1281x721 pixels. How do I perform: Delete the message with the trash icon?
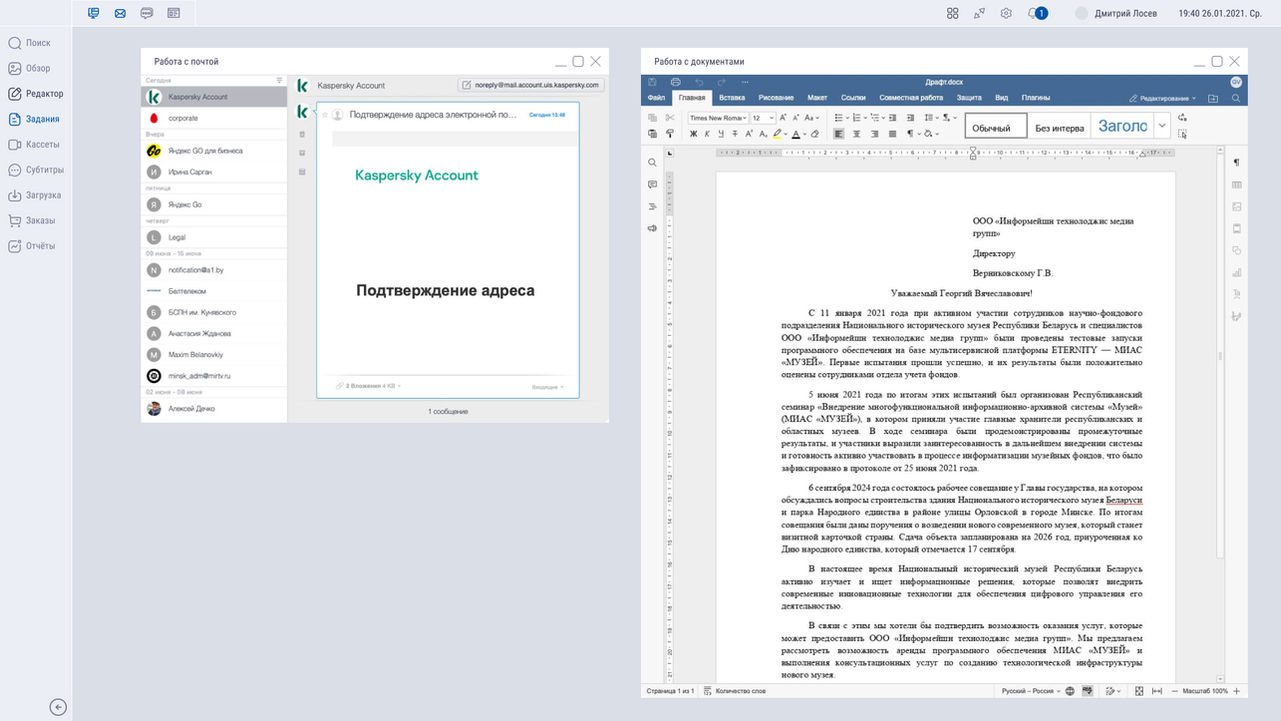(302, 134)
